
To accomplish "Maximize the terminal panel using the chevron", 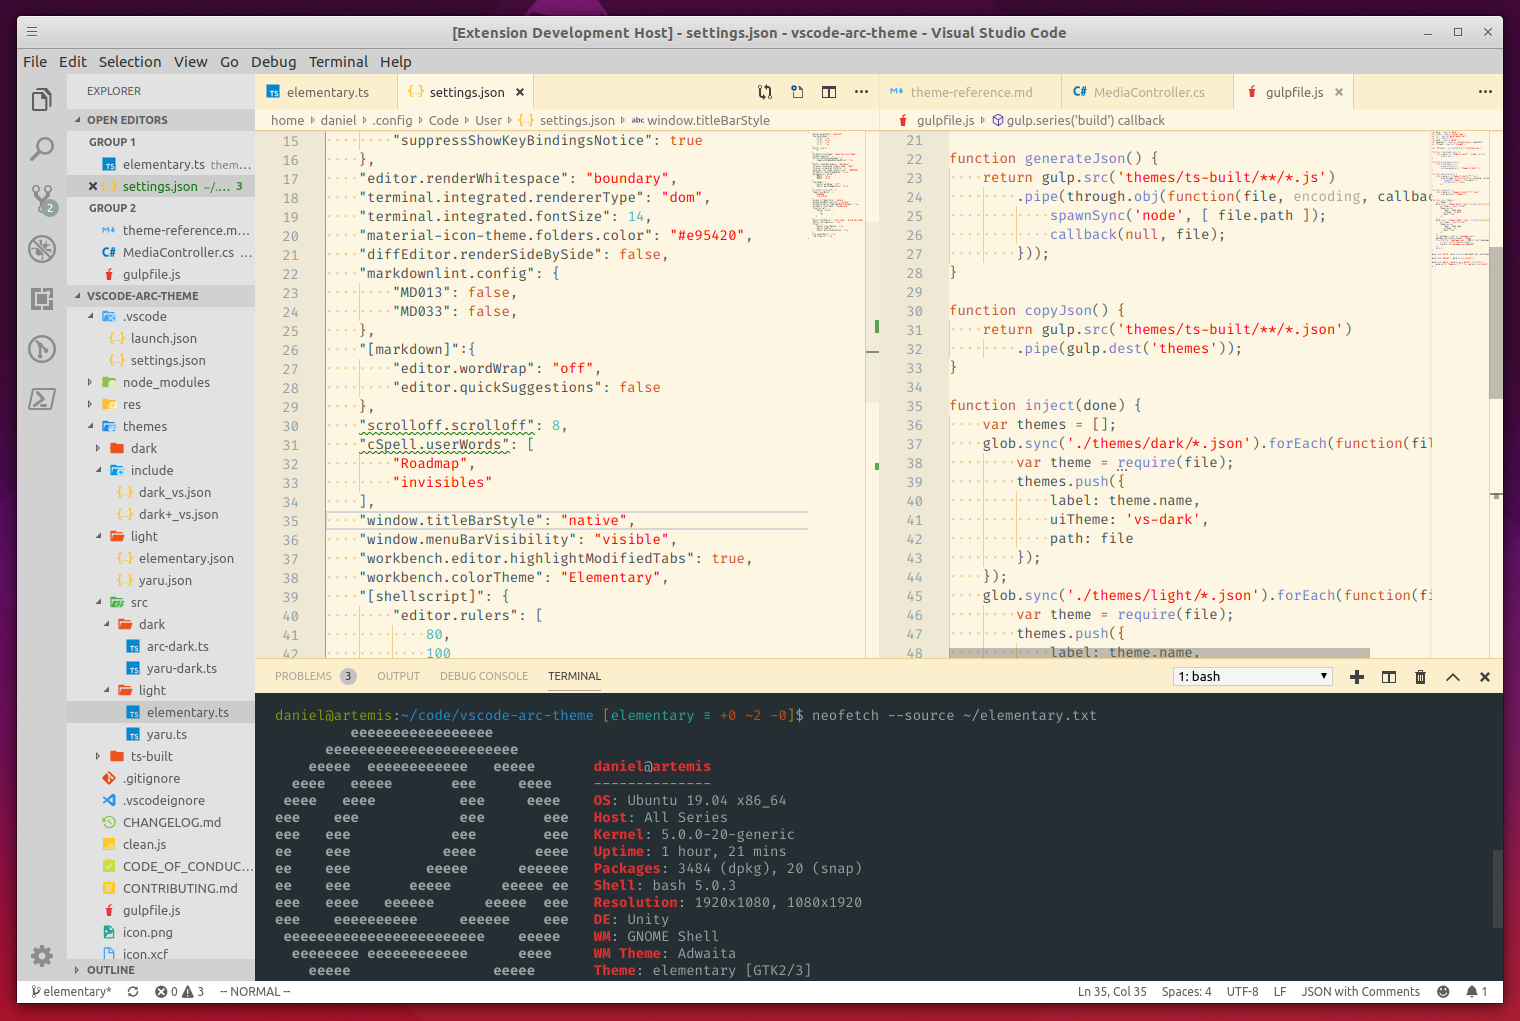I will (1453, 676).
